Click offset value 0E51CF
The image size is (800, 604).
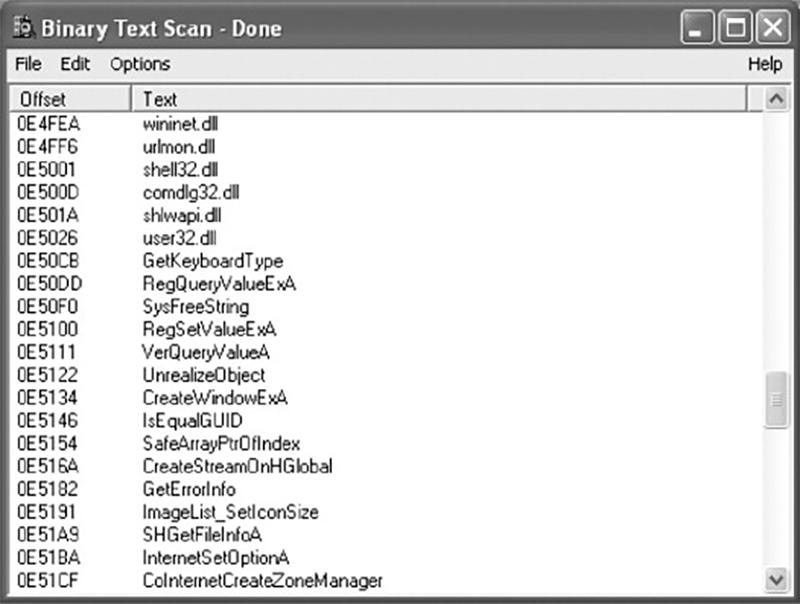click(x=48, y=581)
